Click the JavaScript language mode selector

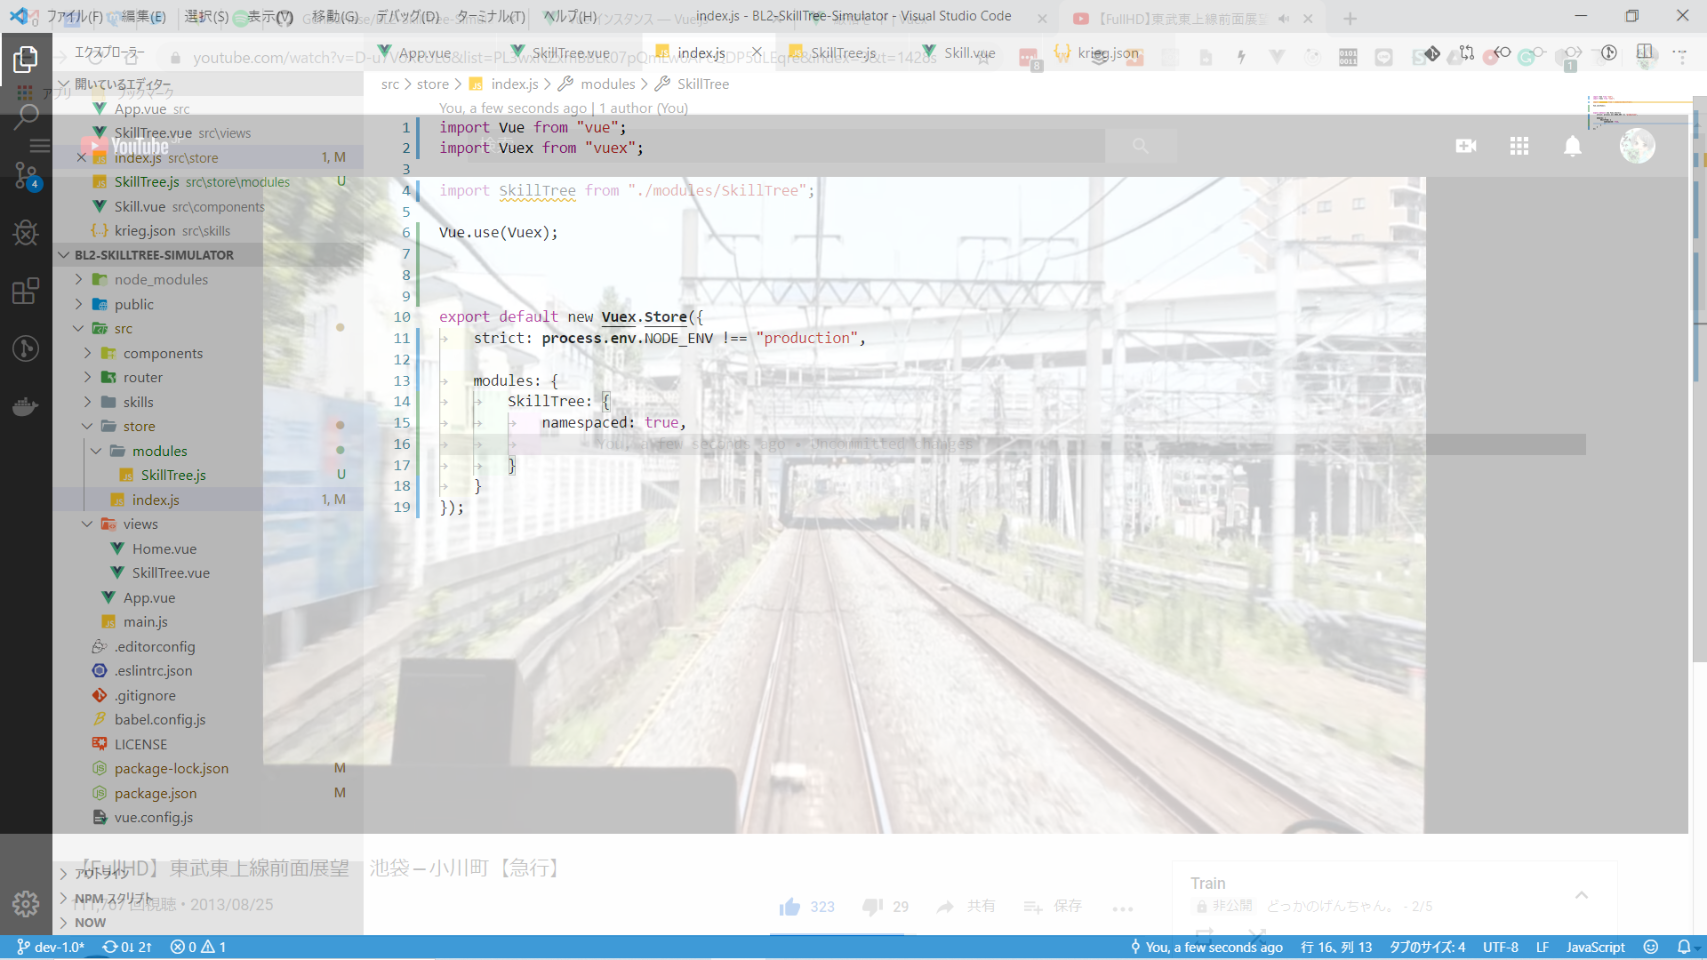click(x=1595, y=947)
